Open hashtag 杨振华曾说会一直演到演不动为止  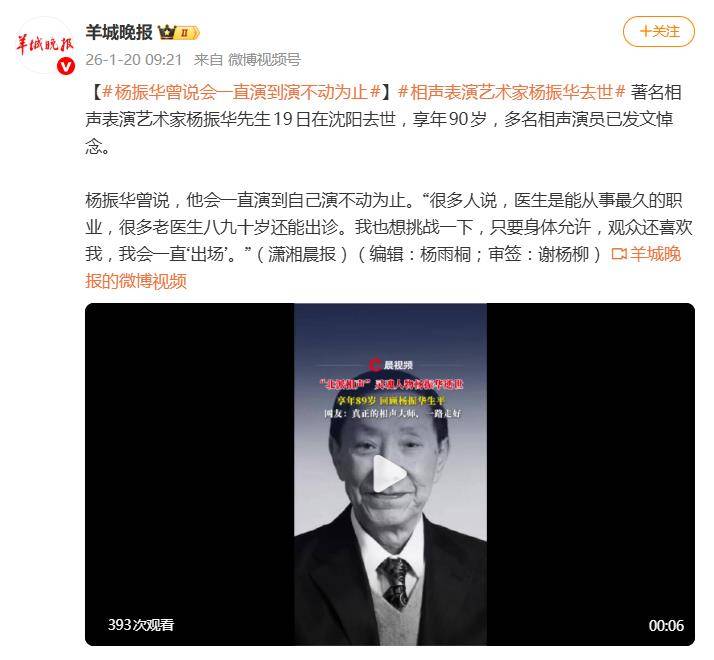pos(241,92)
